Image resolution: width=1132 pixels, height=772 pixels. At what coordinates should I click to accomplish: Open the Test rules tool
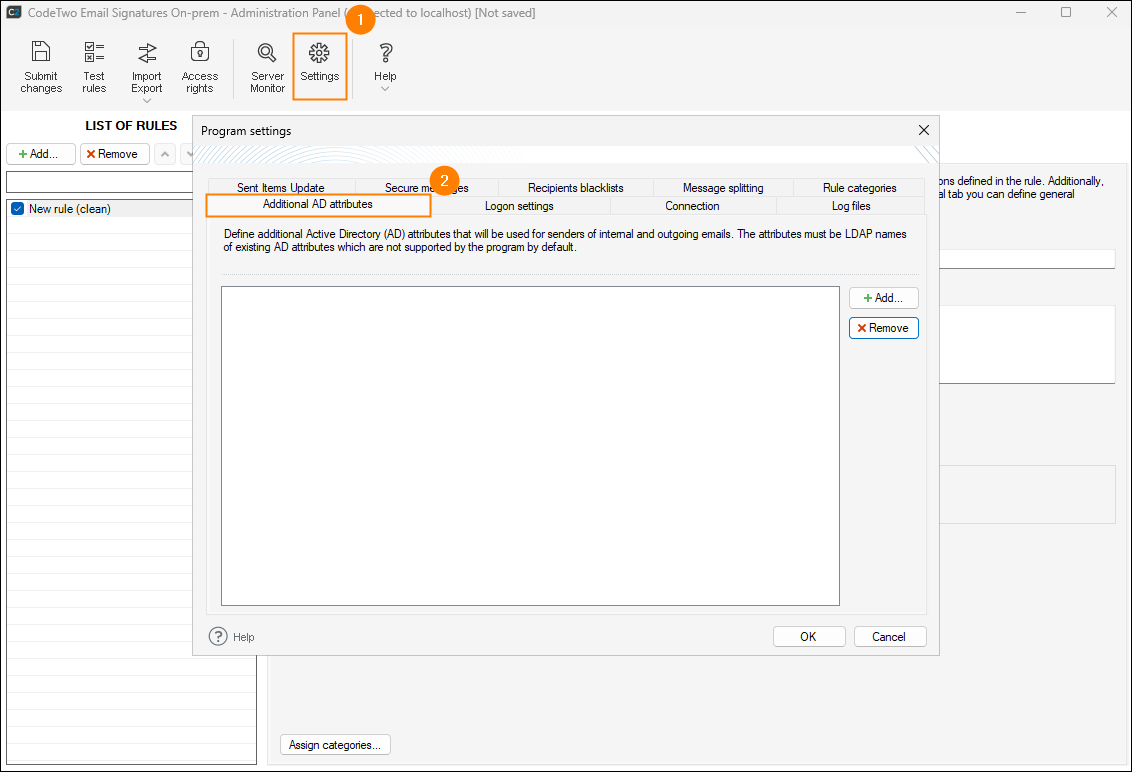[94, 53]
